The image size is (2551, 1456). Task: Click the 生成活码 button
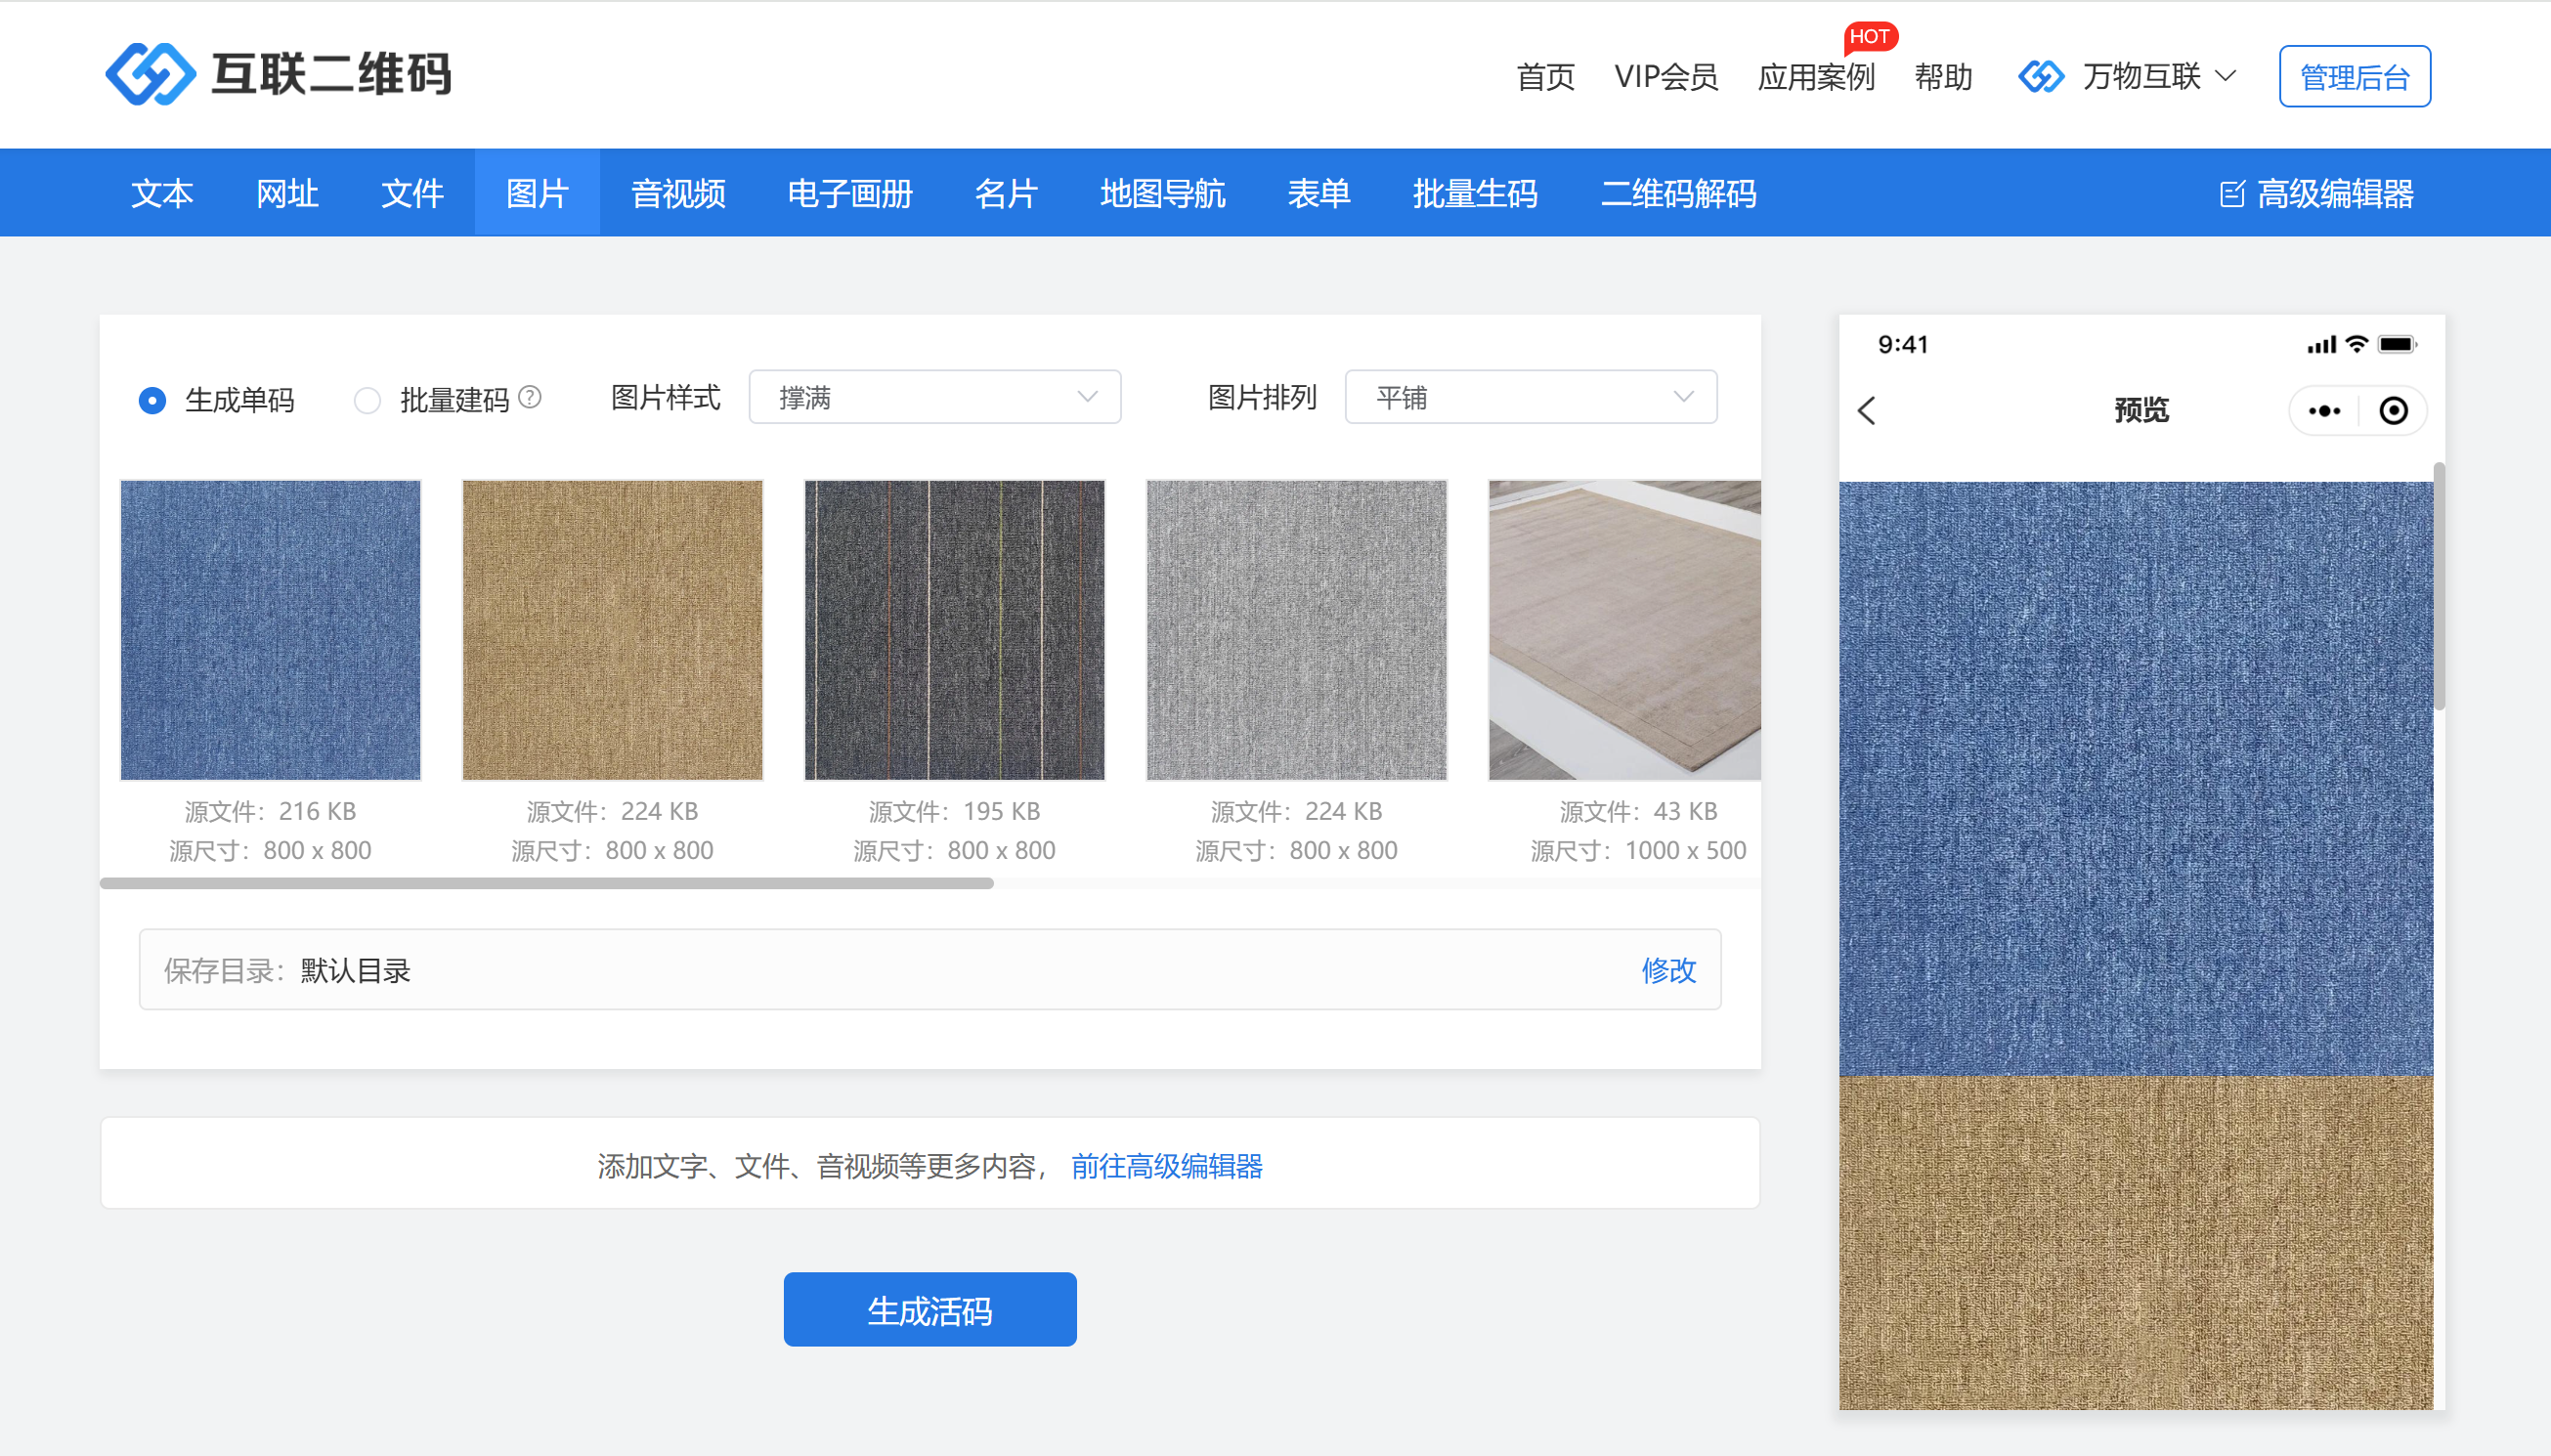coord(929,1310)
